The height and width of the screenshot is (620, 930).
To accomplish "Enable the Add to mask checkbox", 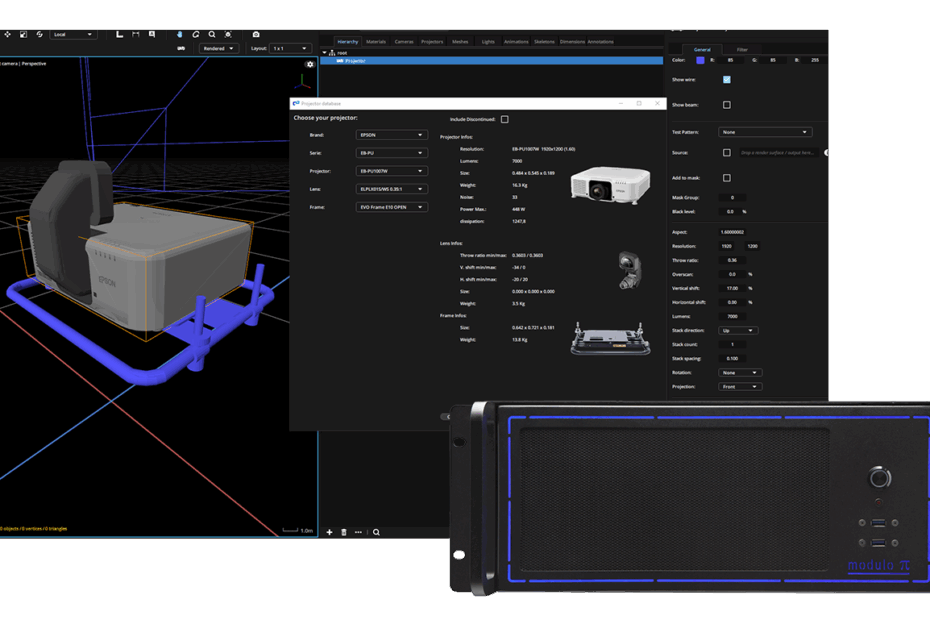I will 727,178.
